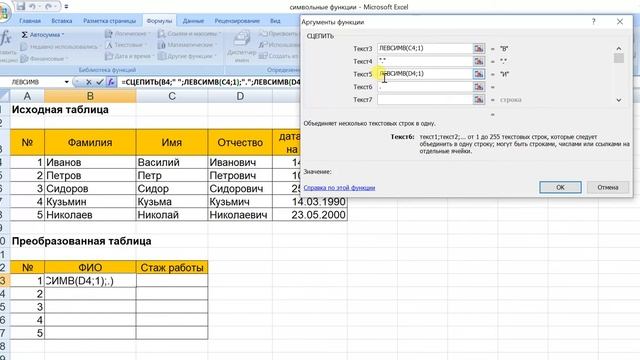Open the Финансовые functions list
Screen dimensions: 640x360
pyautogui.click(x=44, y=58)
